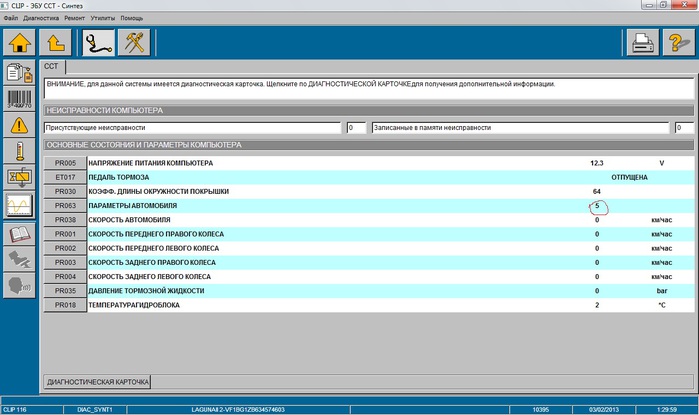Select the diagnostic probe cable icon

click(x=99, y=43)
